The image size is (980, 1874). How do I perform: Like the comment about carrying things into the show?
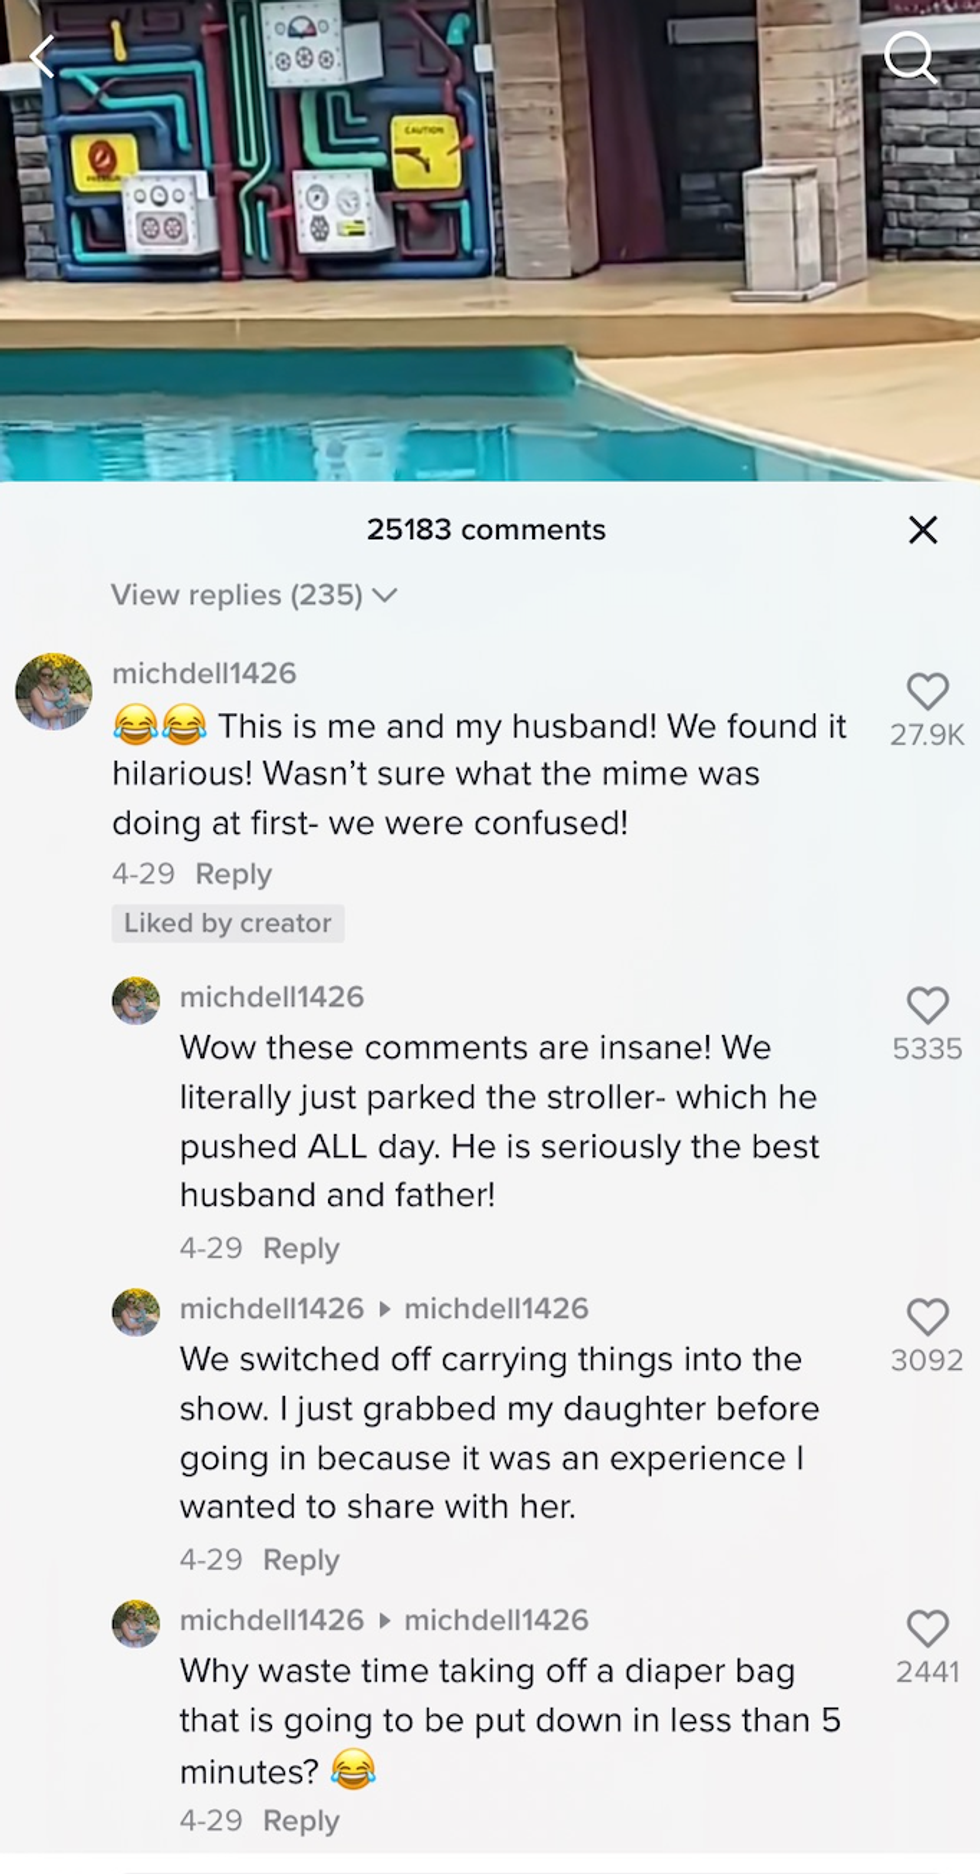(928, 1317)
